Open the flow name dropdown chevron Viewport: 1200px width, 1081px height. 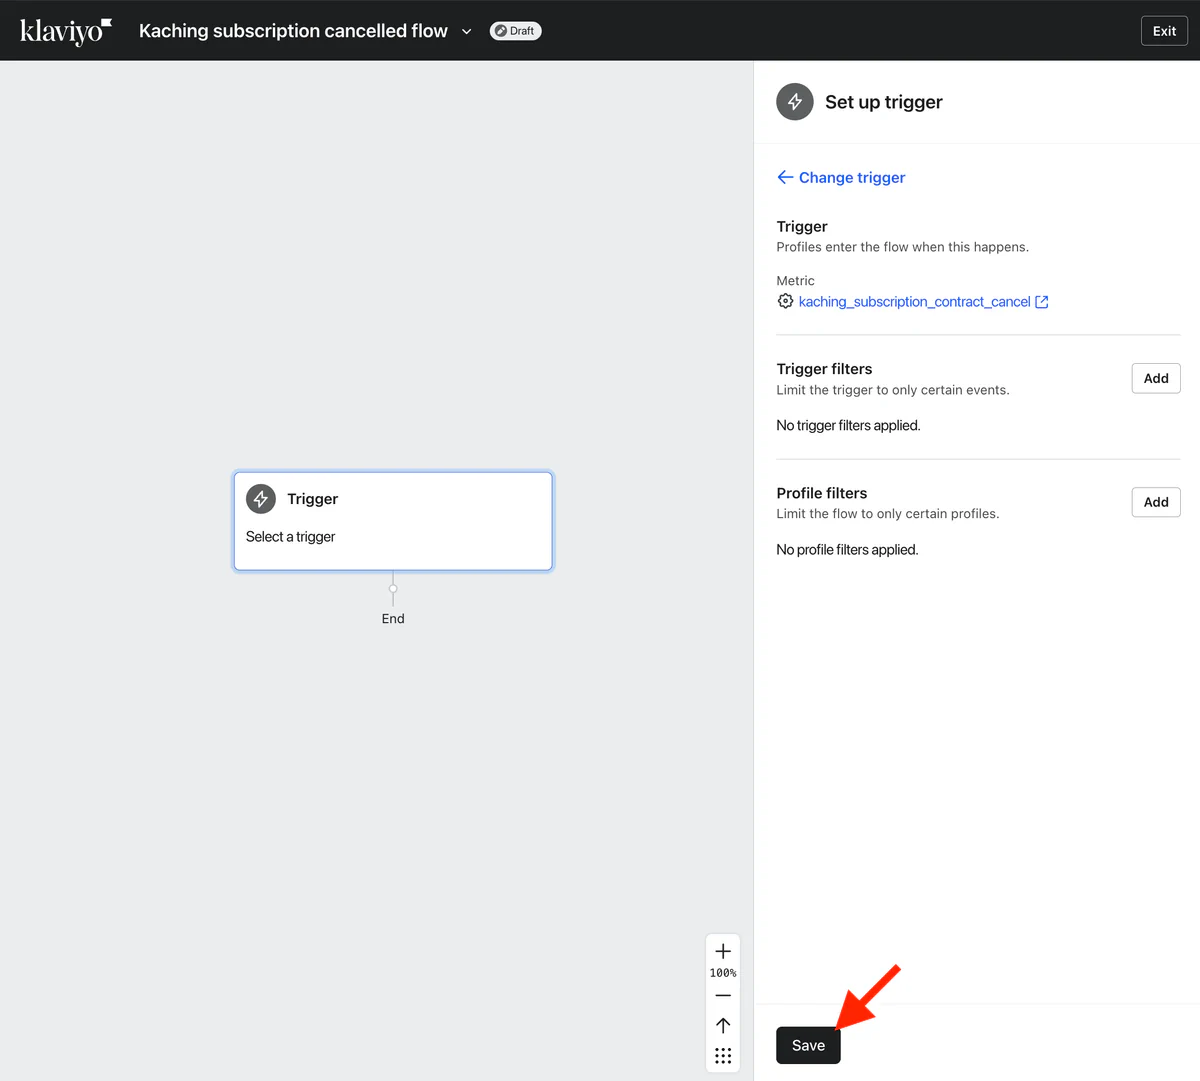466,31
